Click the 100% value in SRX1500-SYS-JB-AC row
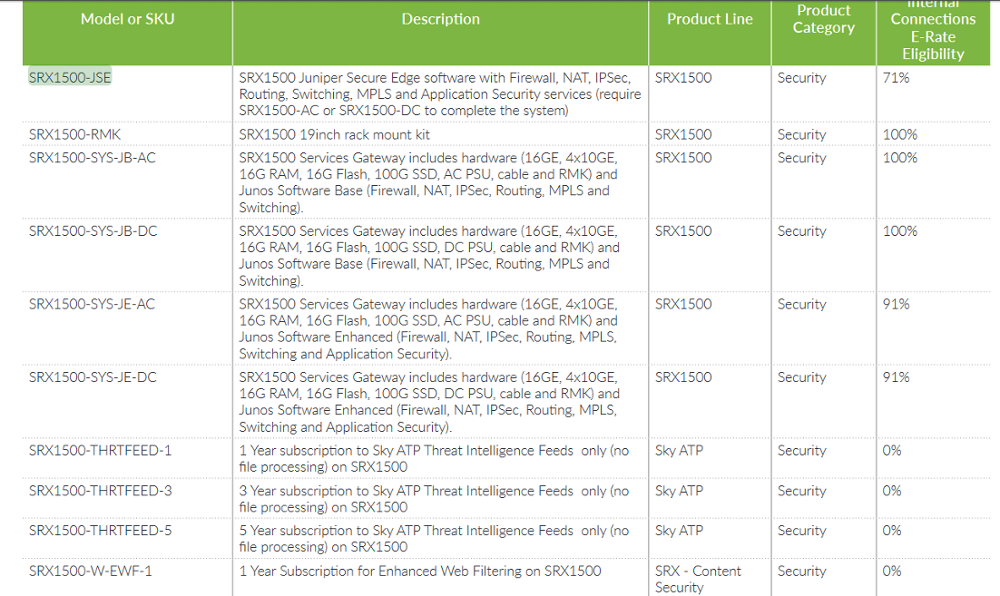 900,157
